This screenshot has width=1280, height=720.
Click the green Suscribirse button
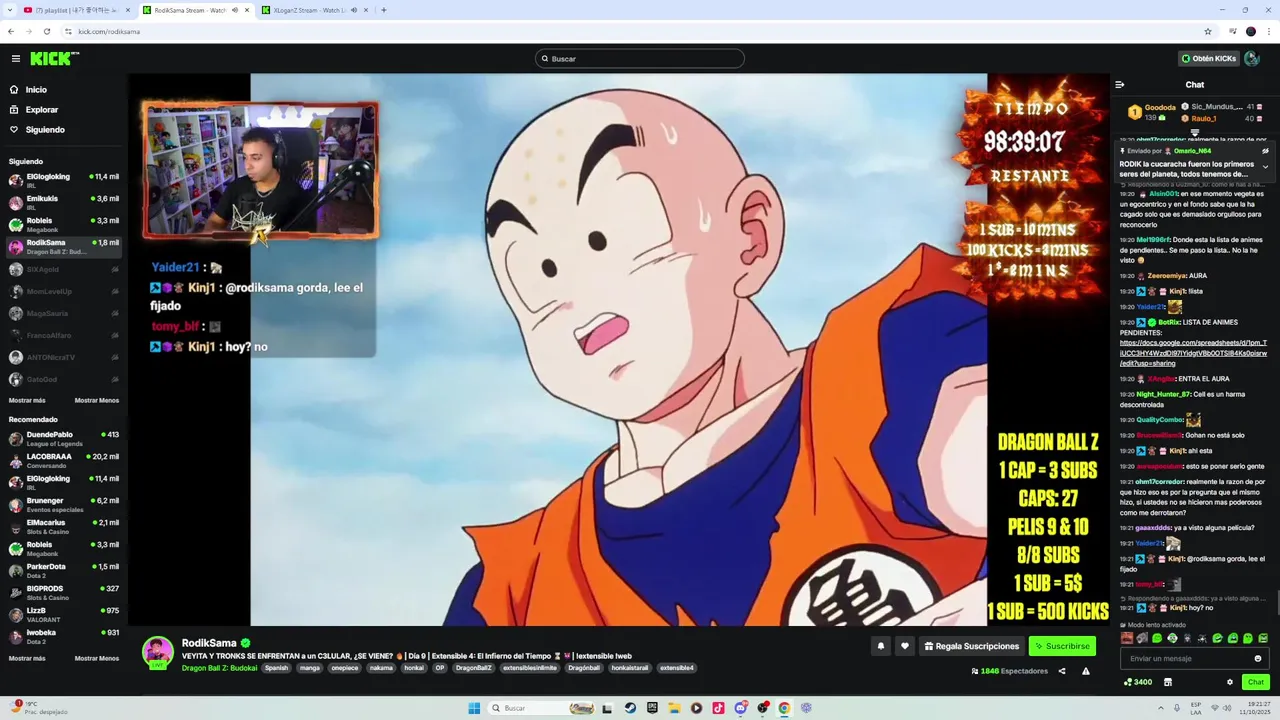click(x=1062, y=646)
